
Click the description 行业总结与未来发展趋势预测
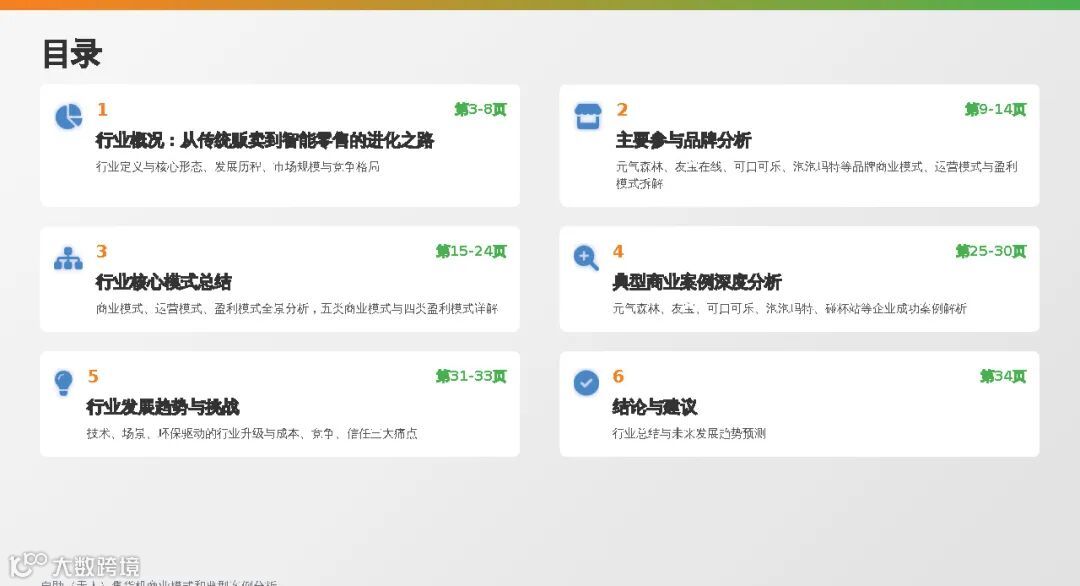coord(689,434)
